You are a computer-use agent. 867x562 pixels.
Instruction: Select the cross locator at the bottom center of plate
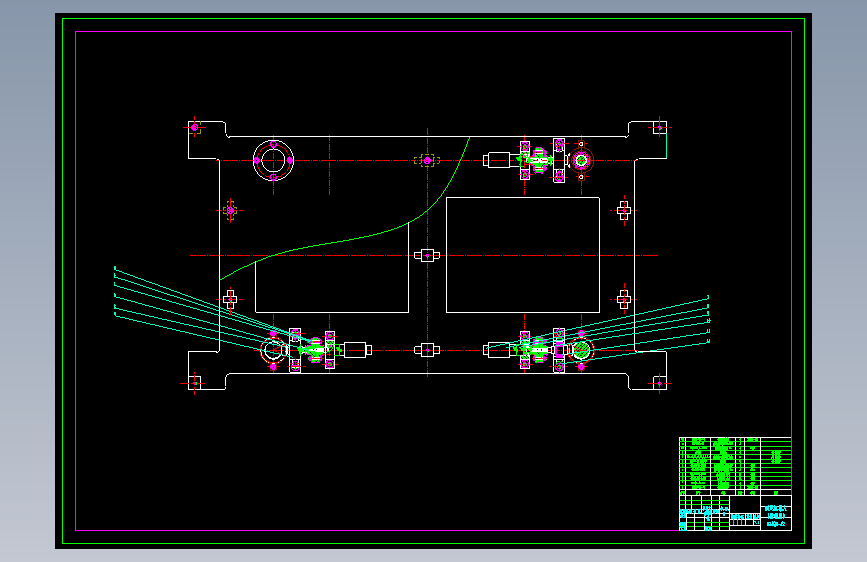click(427, 350)
